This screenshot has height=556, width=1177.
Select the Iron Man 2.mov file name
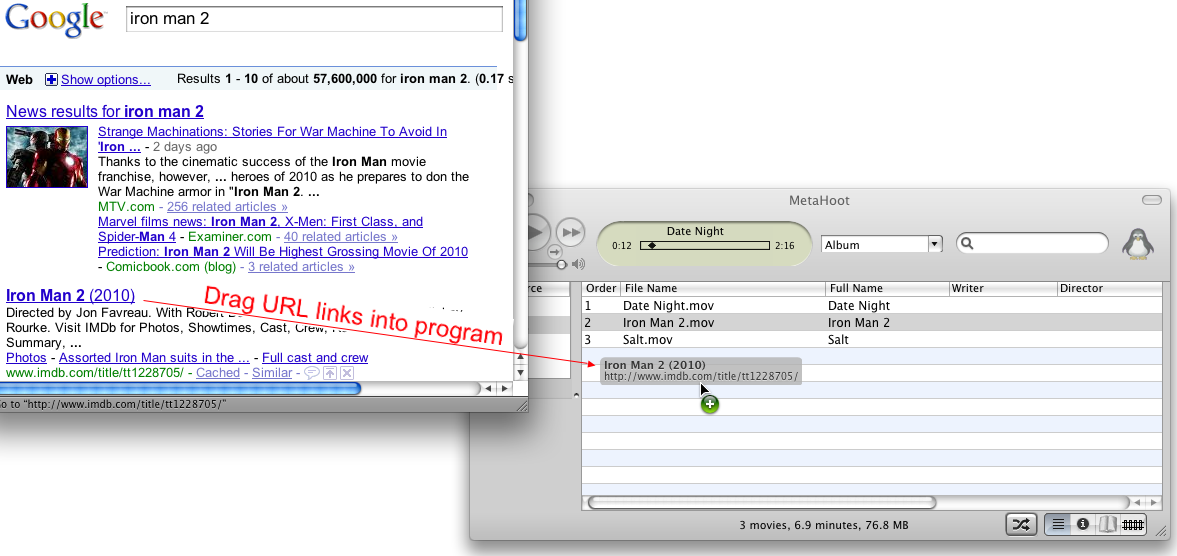[x=668, y=323]
